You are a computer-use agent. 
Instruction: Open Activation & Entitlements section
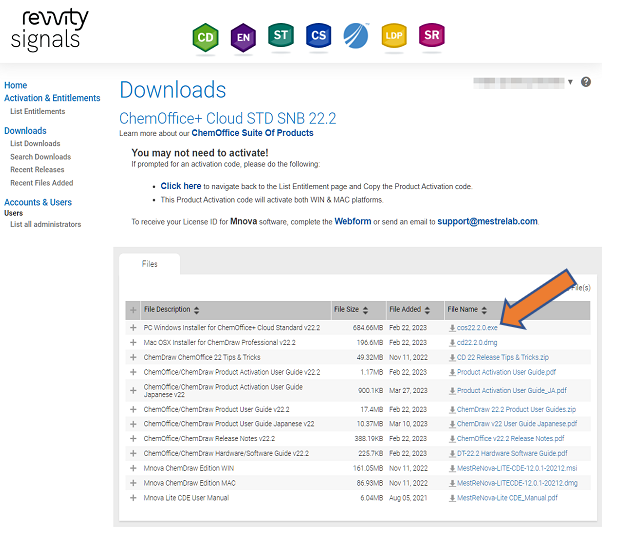52,98
